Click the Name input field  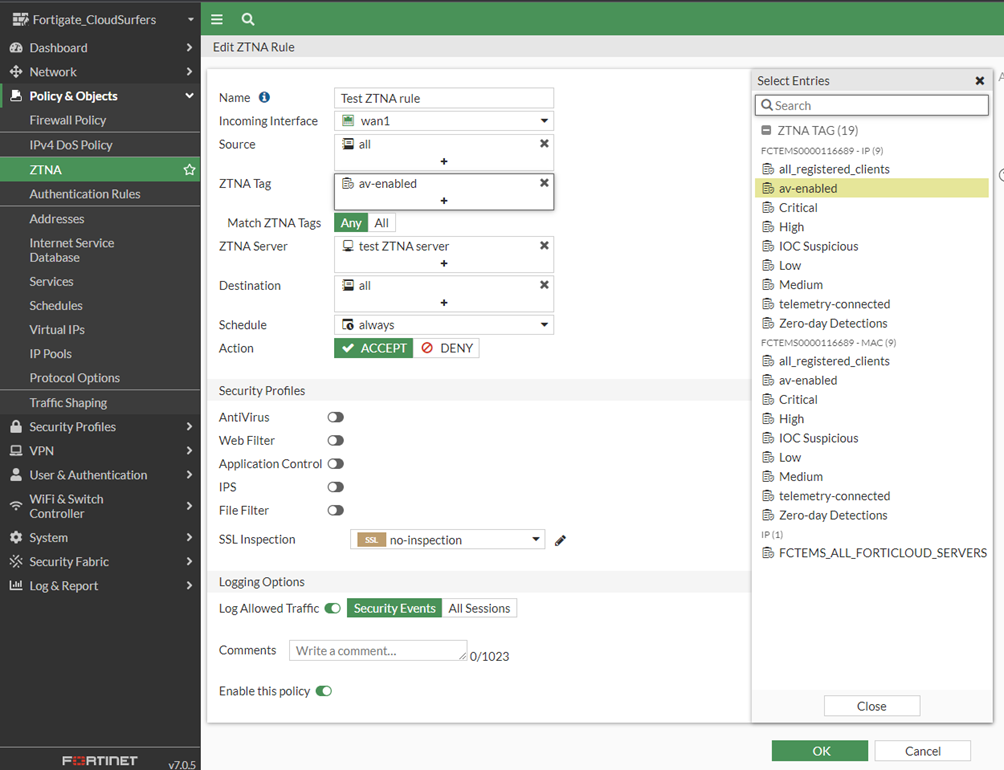[444, 98]
